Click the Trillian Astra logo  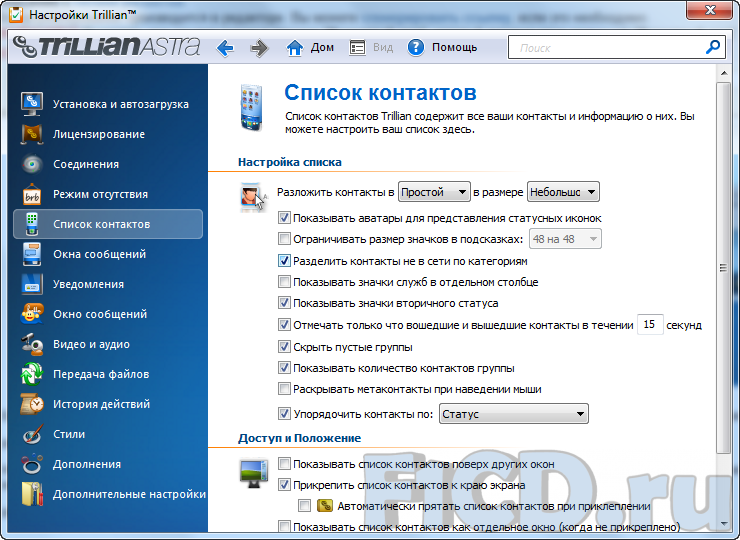coord(107,47)
